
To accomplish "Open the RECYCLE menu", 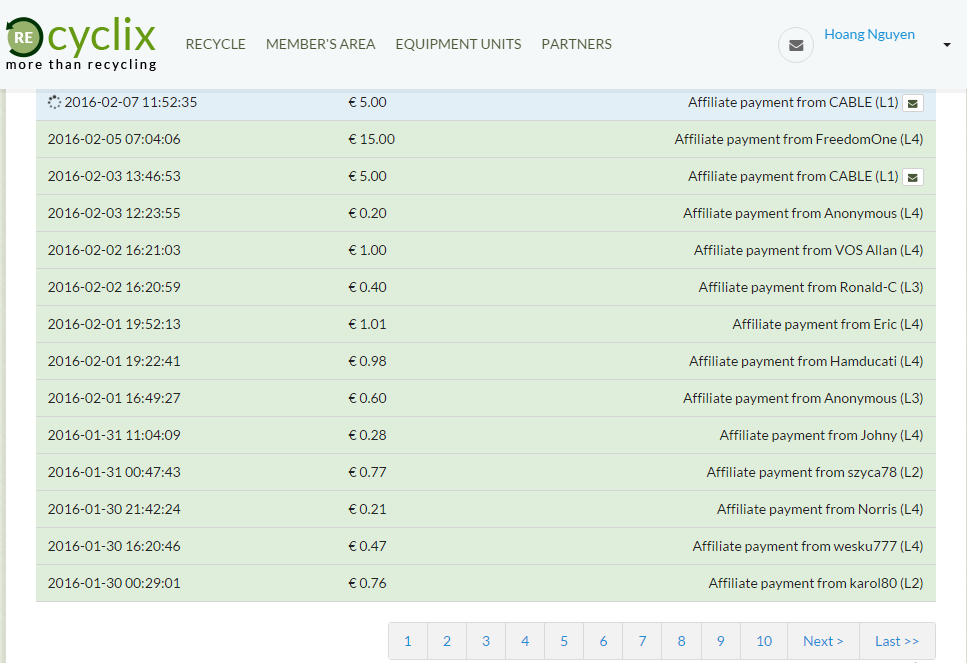I will point(215,44).
